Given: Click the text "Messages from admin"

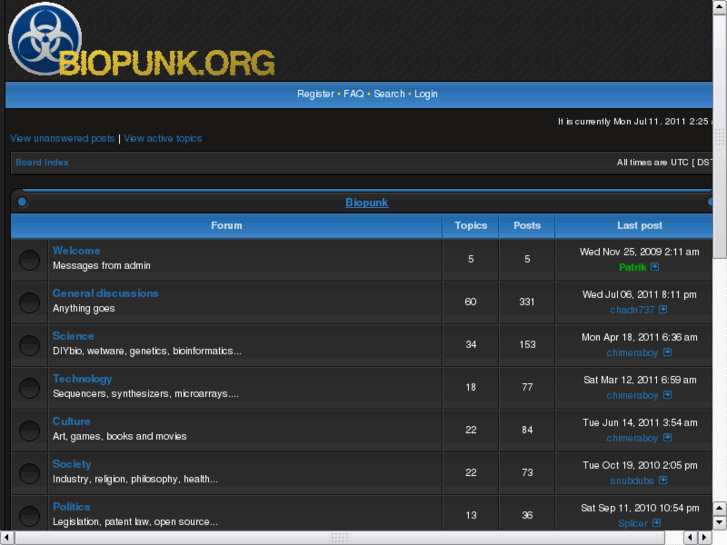Looking at the screenshot, I should click(x=102, y=265).
